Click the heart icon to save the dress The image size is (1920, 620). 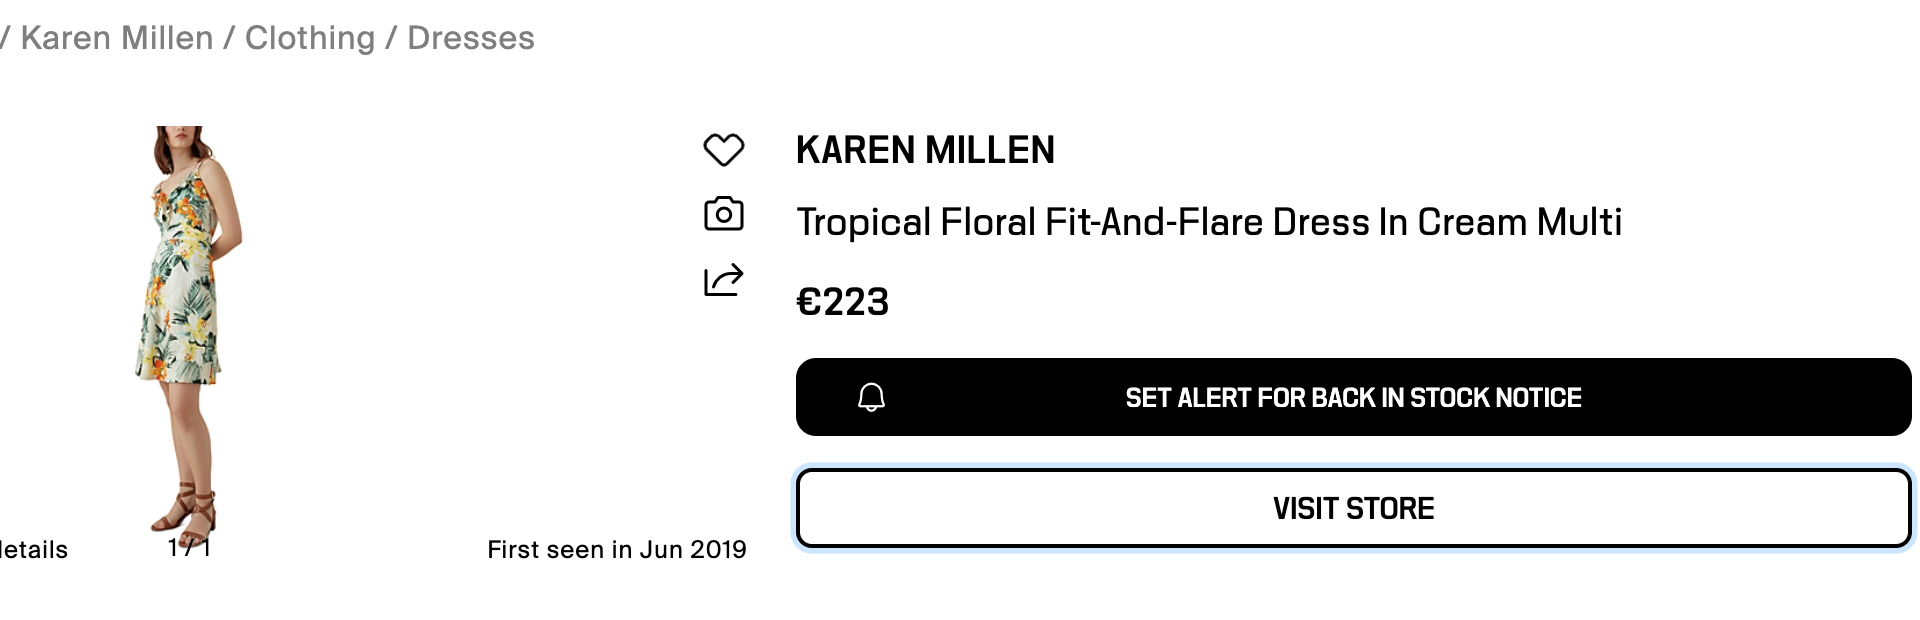(x=723, y=150)
